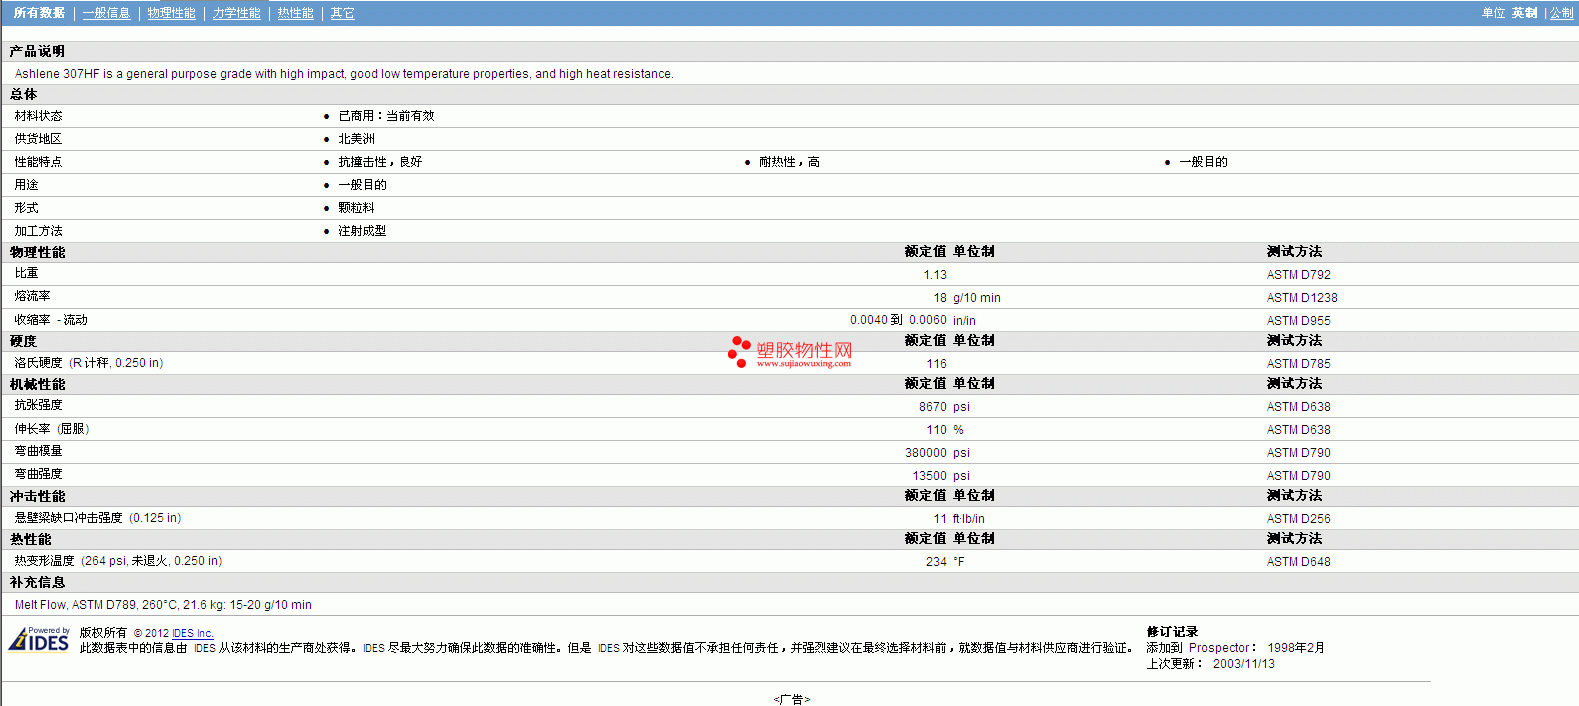Click the 修订记录 heading

[1172, 632]
